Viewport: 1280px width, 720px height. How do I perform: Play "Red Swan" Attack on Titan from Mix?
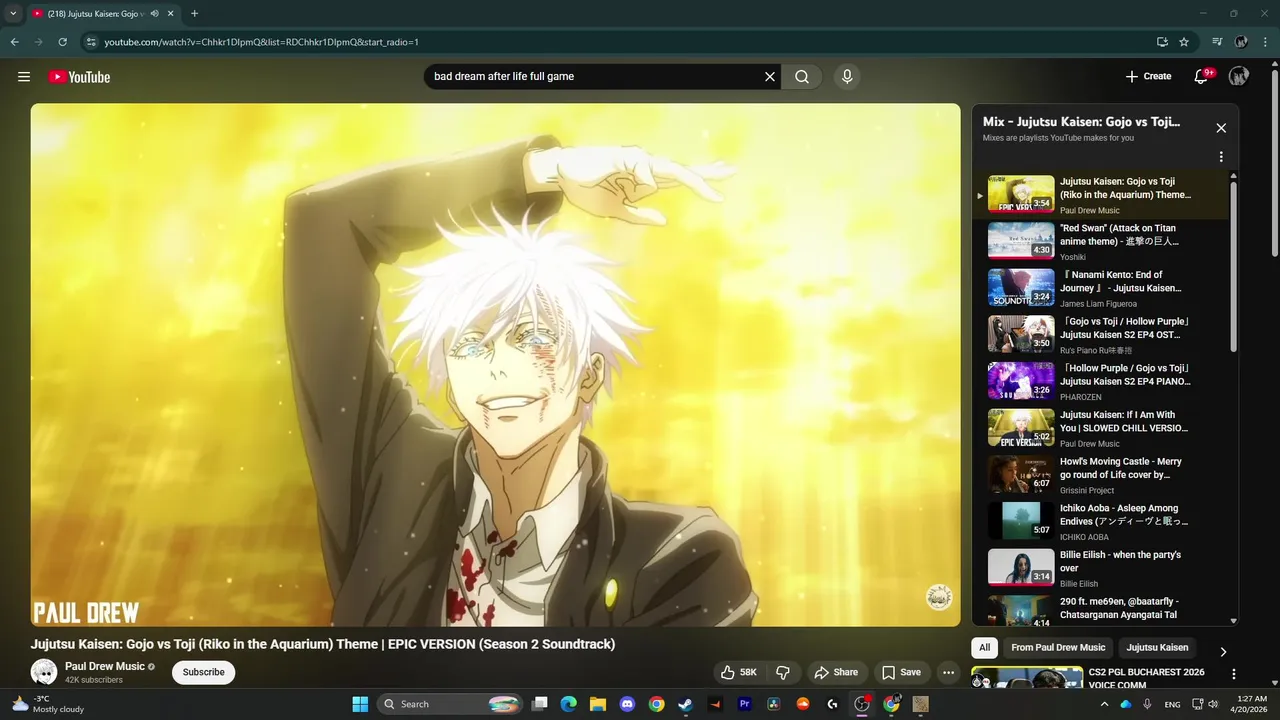1100,241
